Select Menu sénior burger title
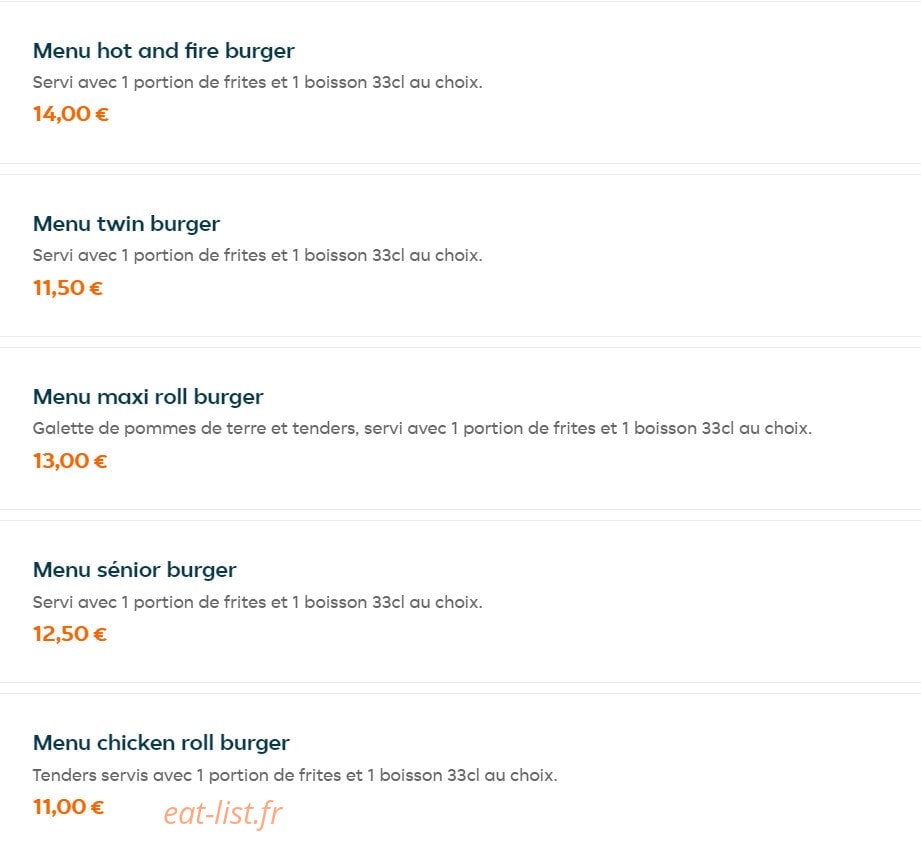The height and width of the screenshot is (841, 921). pyautogui.click(x=135, y=570)
